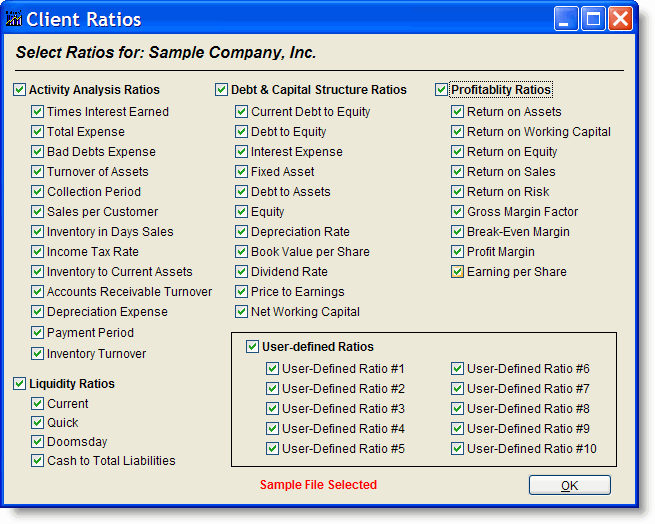This screenshot has width=655, height=524.
Task: Uncheck Debt & Capital Structure Ratios group
Action: point(221,89)
